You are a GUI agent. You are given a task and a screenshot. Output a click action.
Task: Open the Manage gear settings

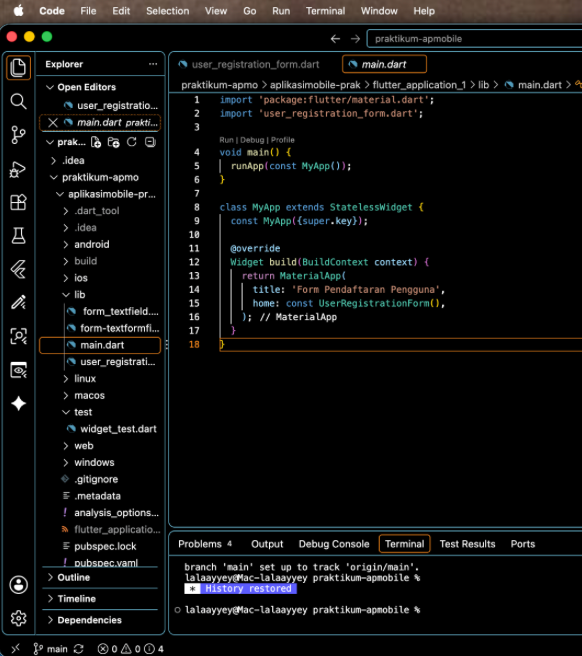[x=18, y=618]
